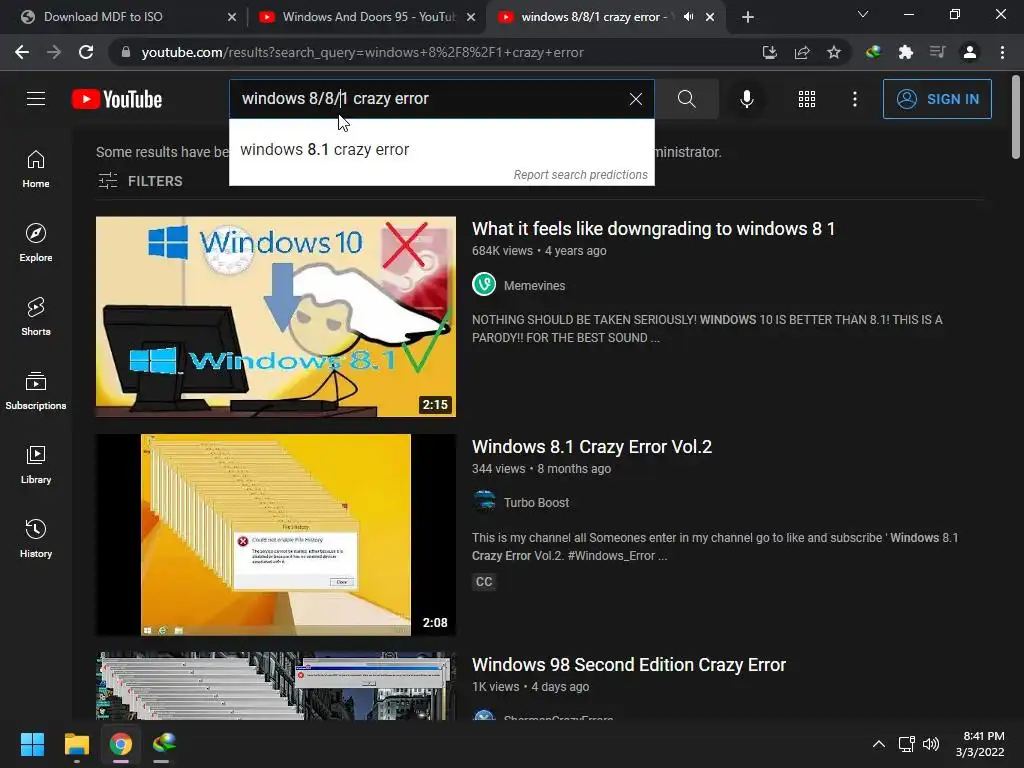1024x768 pixels.
Task: Open Shorts in the sidebar
Action: (36, 317)
